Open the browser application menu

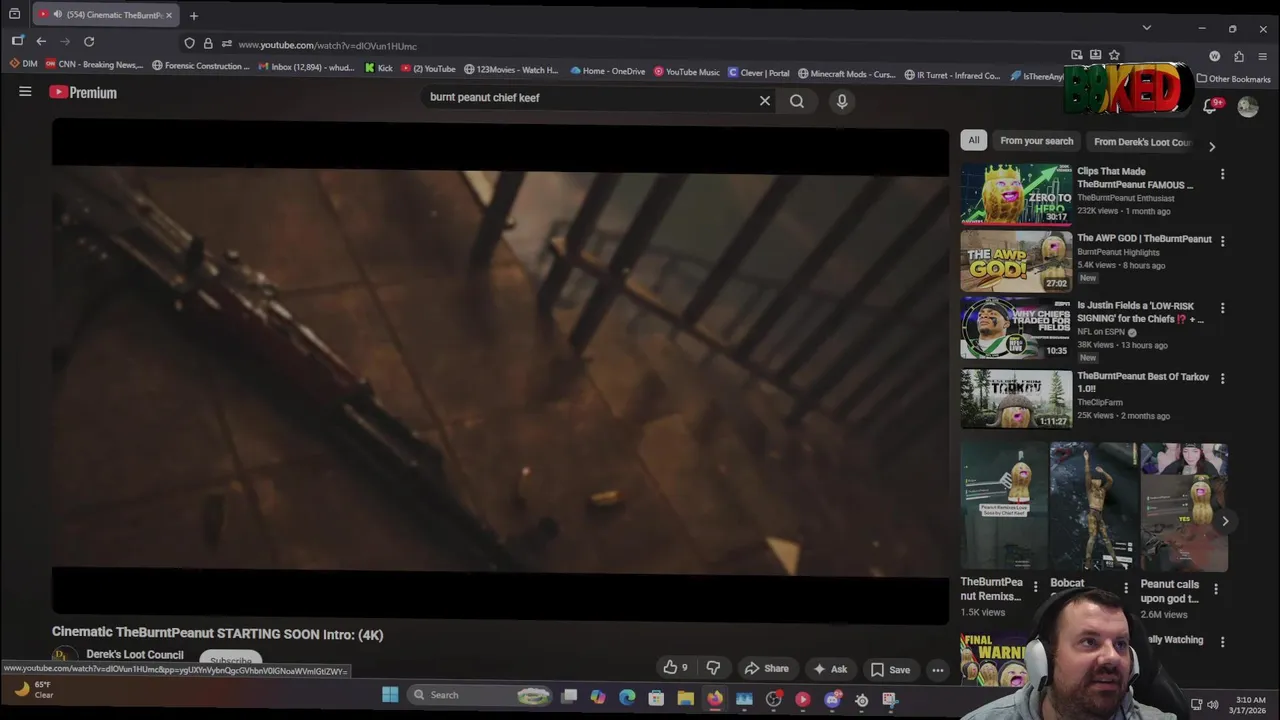coord(1263,57)
